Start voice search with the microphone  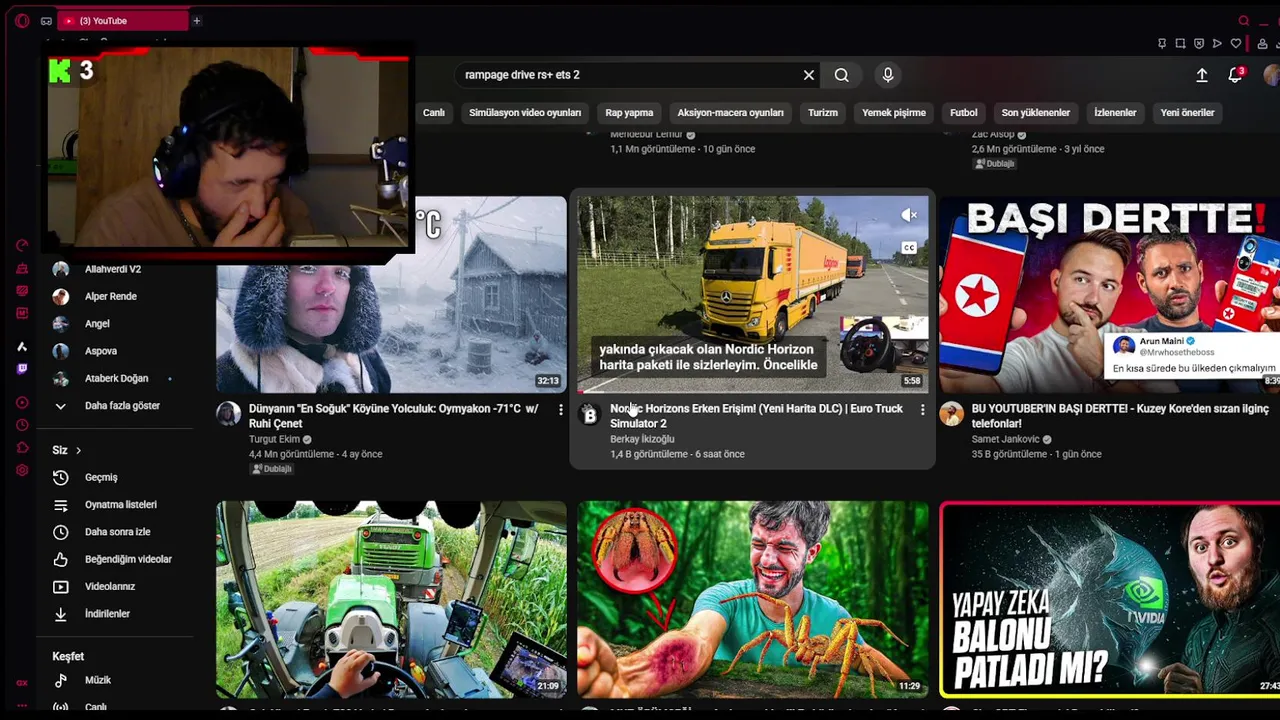click(888, 75)
